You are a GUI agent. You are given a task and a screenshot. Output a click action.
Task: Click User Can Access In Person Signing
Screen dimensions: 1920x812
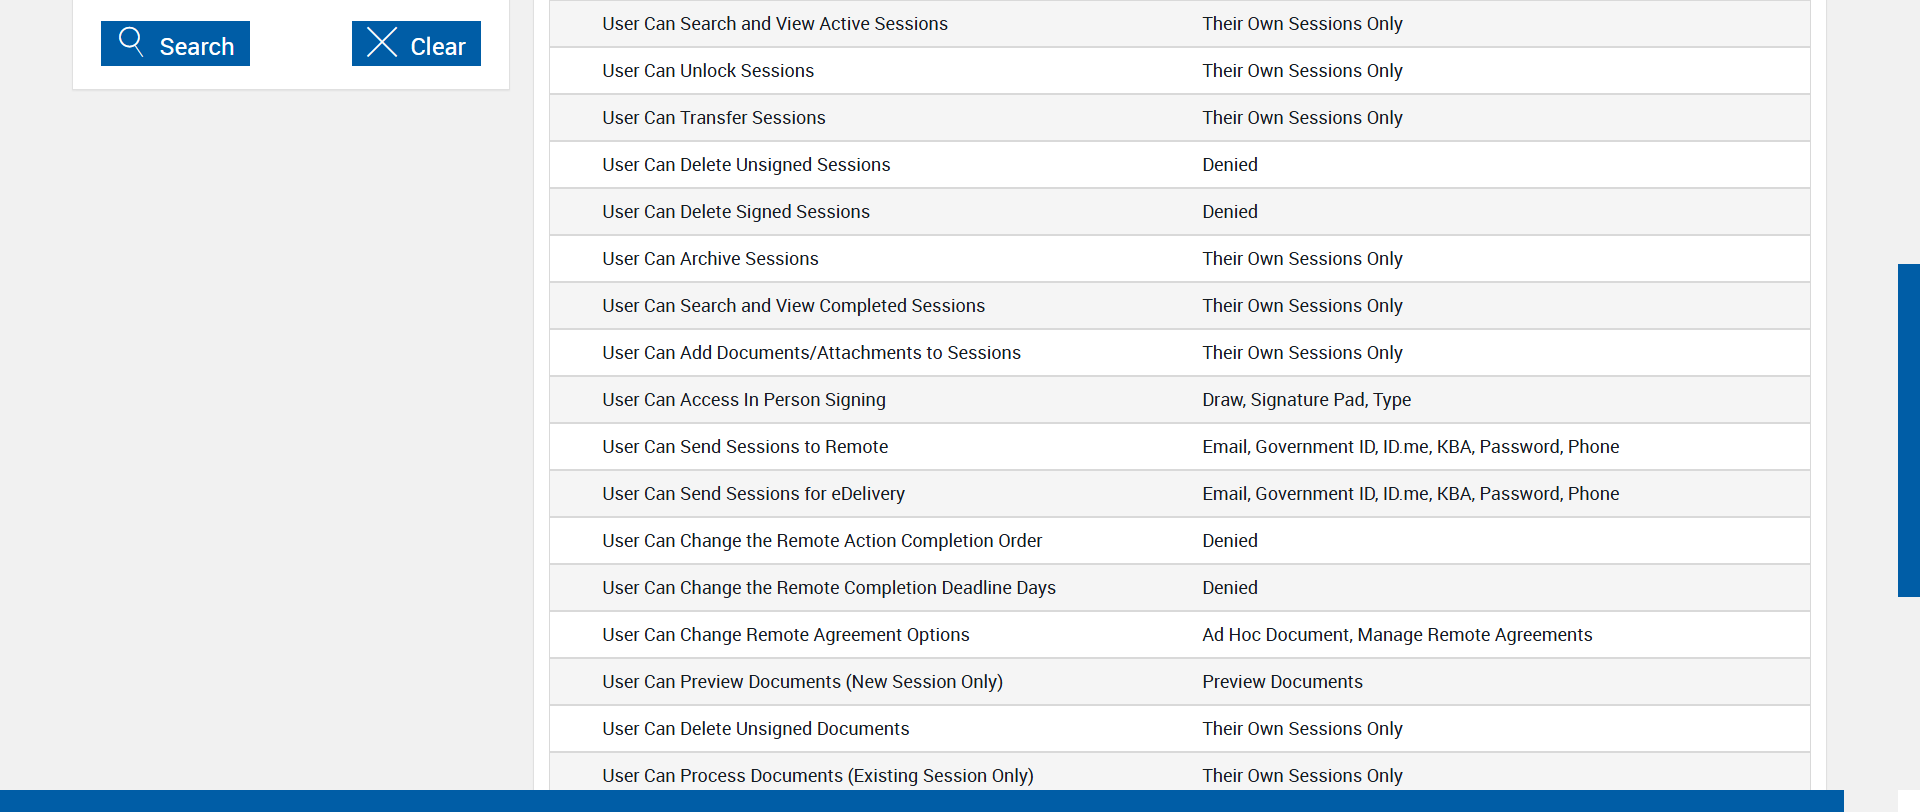pyautogui.click(x=744, y=400)
